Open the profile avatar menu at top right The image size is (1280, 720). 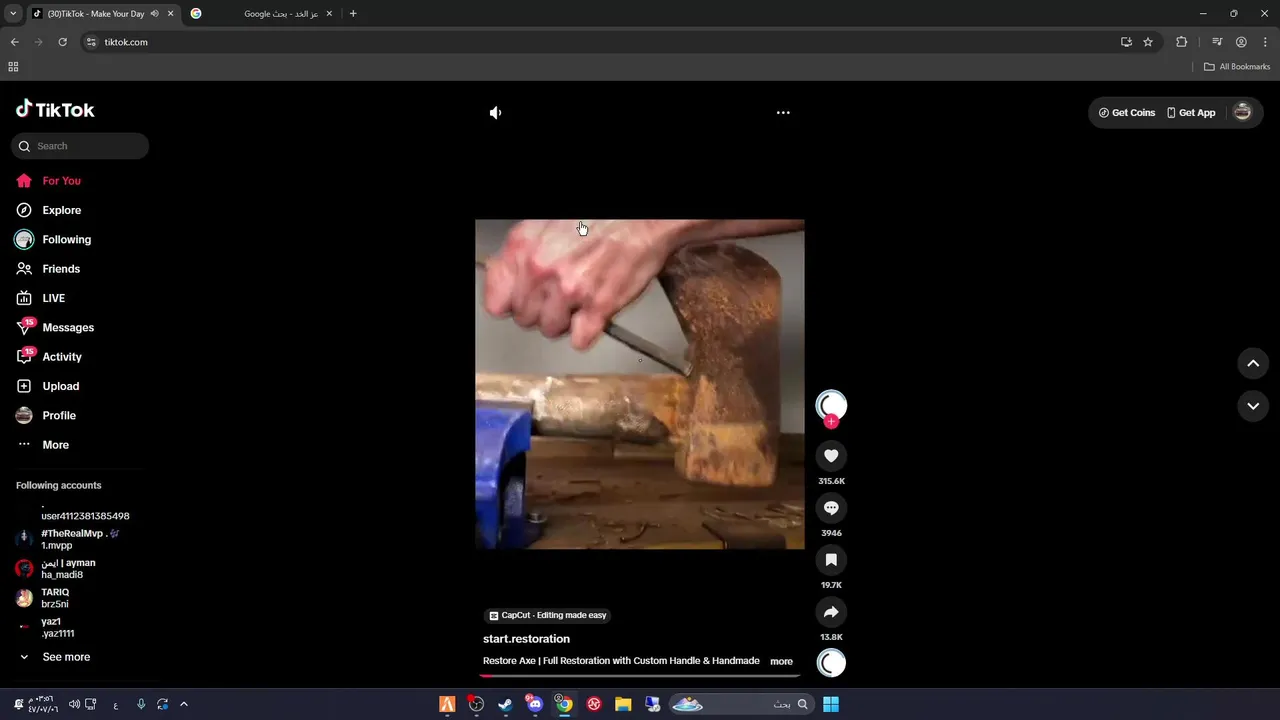tap(1243, 112)
